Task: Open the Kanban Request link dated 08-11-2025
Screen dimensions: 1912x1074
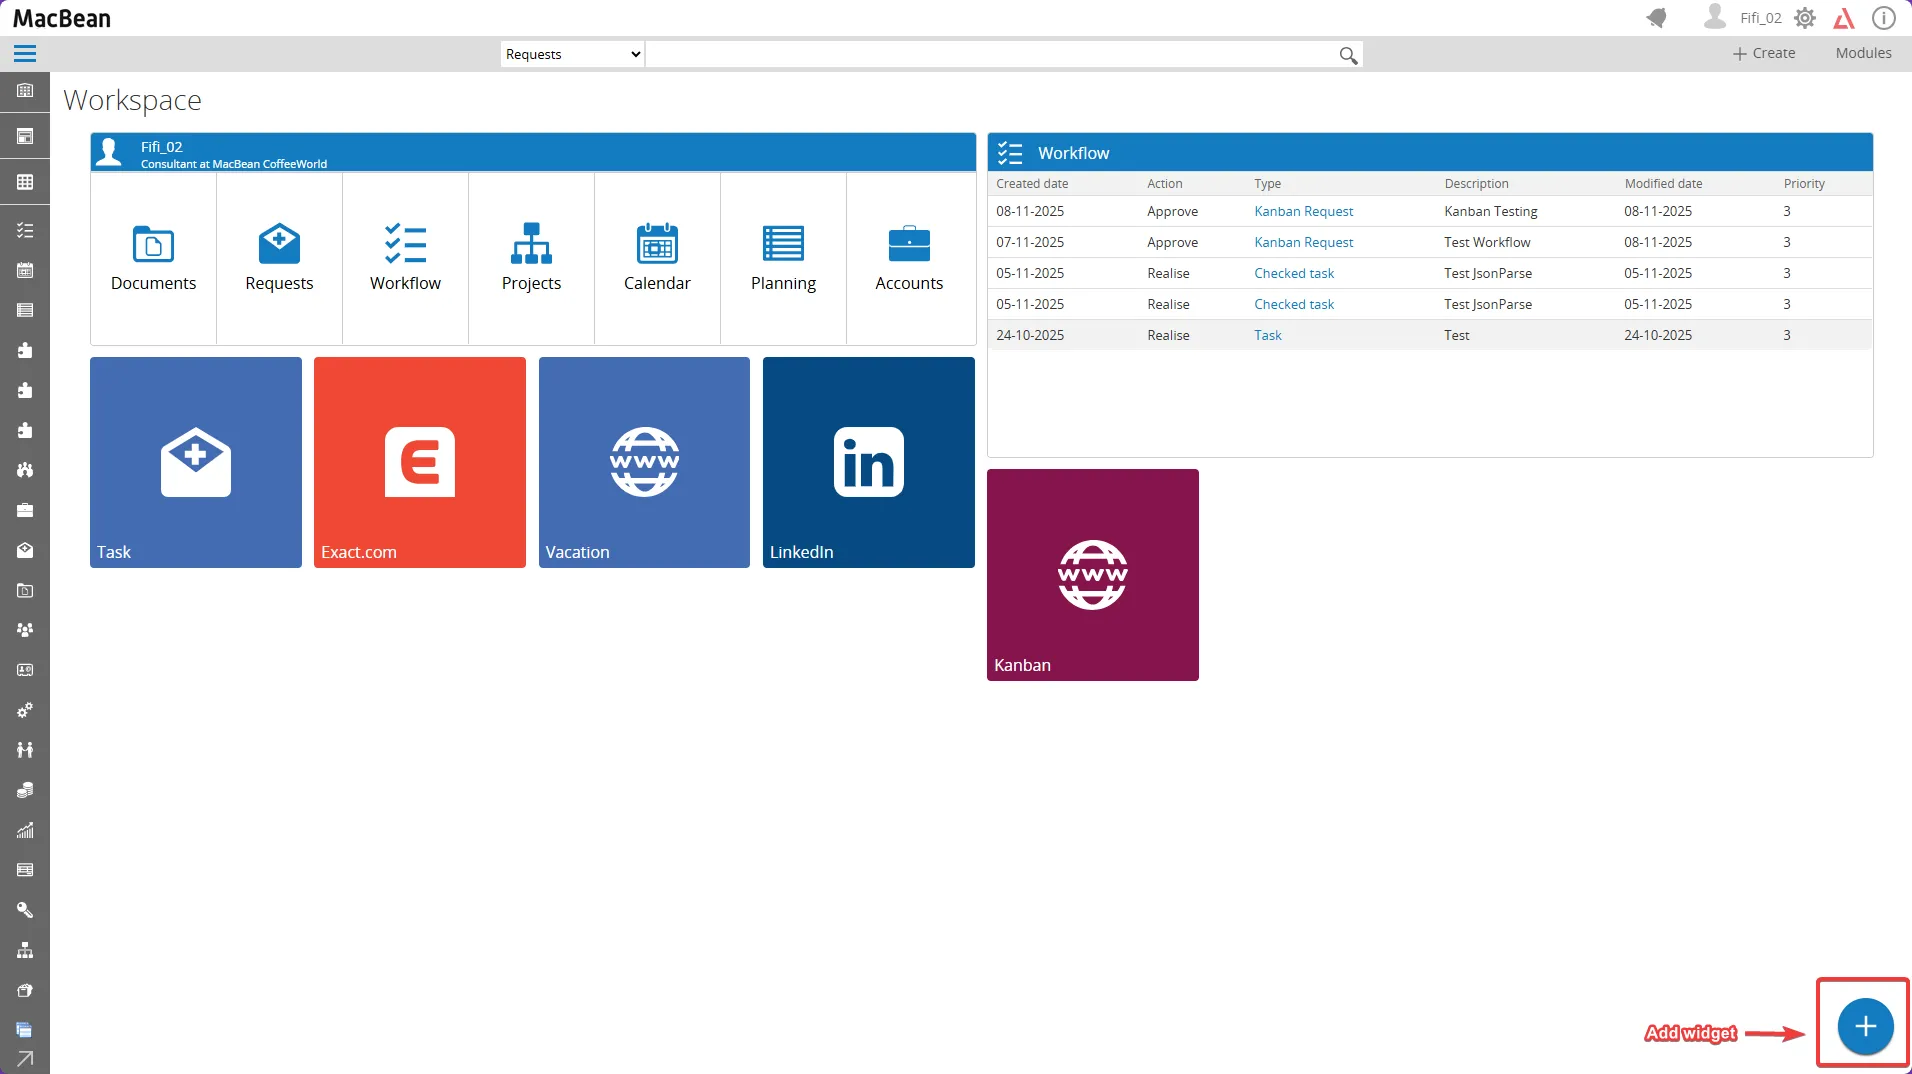Action: pyautogui.click(x=1303, y=211)
